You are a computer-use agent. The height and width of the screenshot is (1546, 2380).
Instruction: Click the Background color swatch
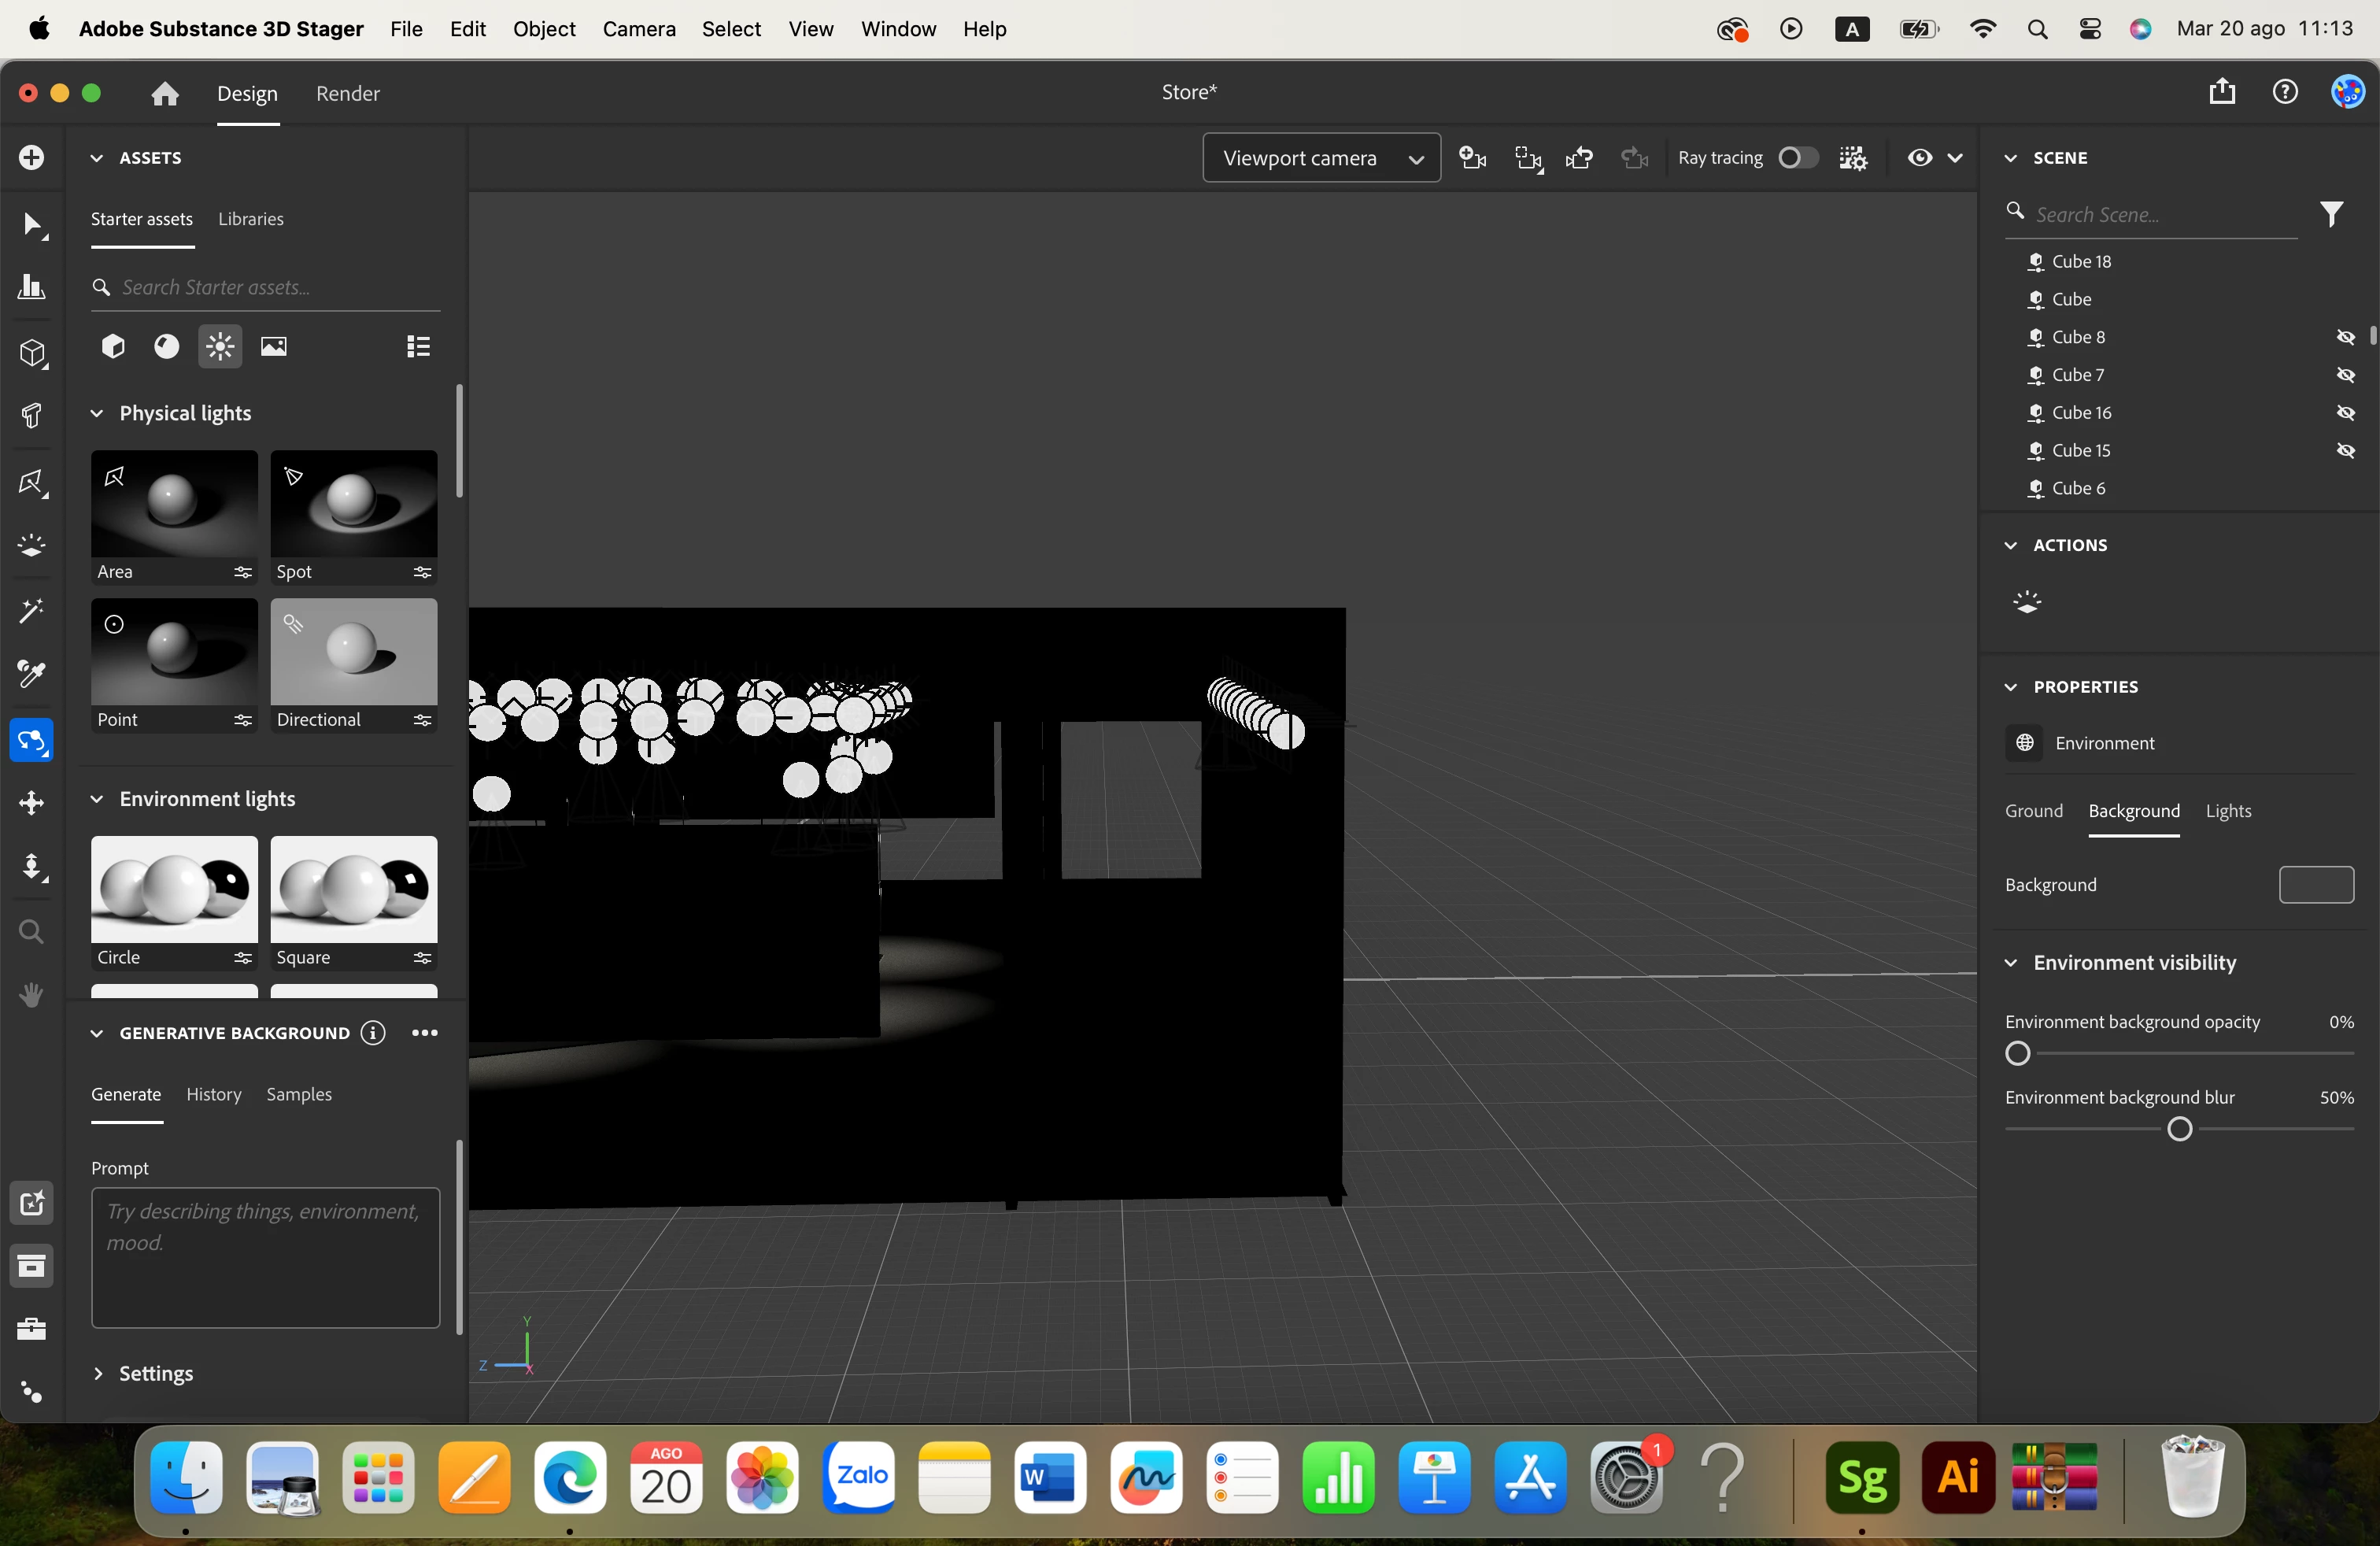coord(2316,885)
